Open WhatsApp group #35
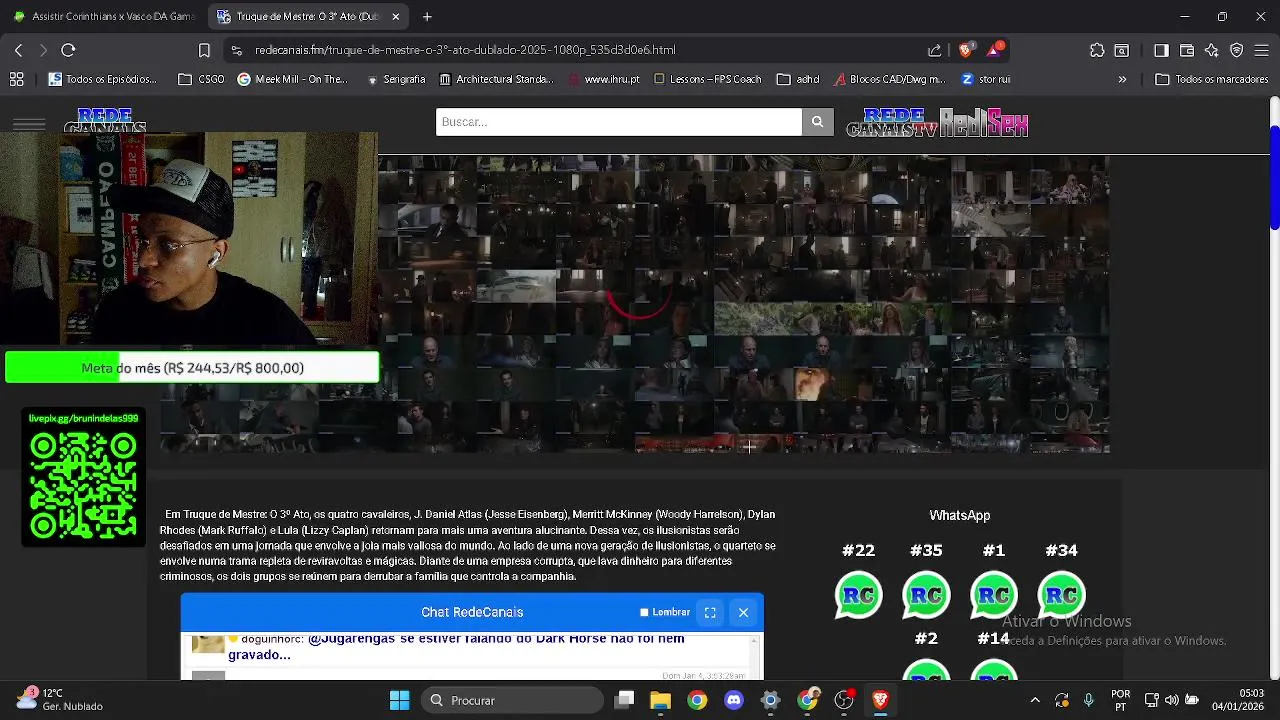 click(926, 595)
